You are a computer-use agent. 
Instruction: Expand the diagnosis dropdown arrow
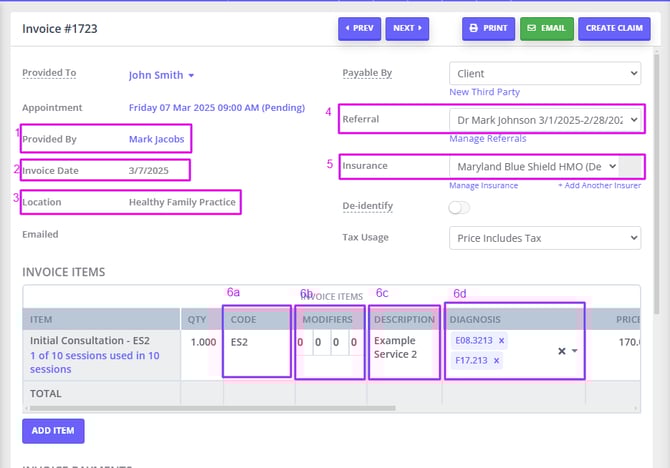pyautogui.click(x=575, y=351)
